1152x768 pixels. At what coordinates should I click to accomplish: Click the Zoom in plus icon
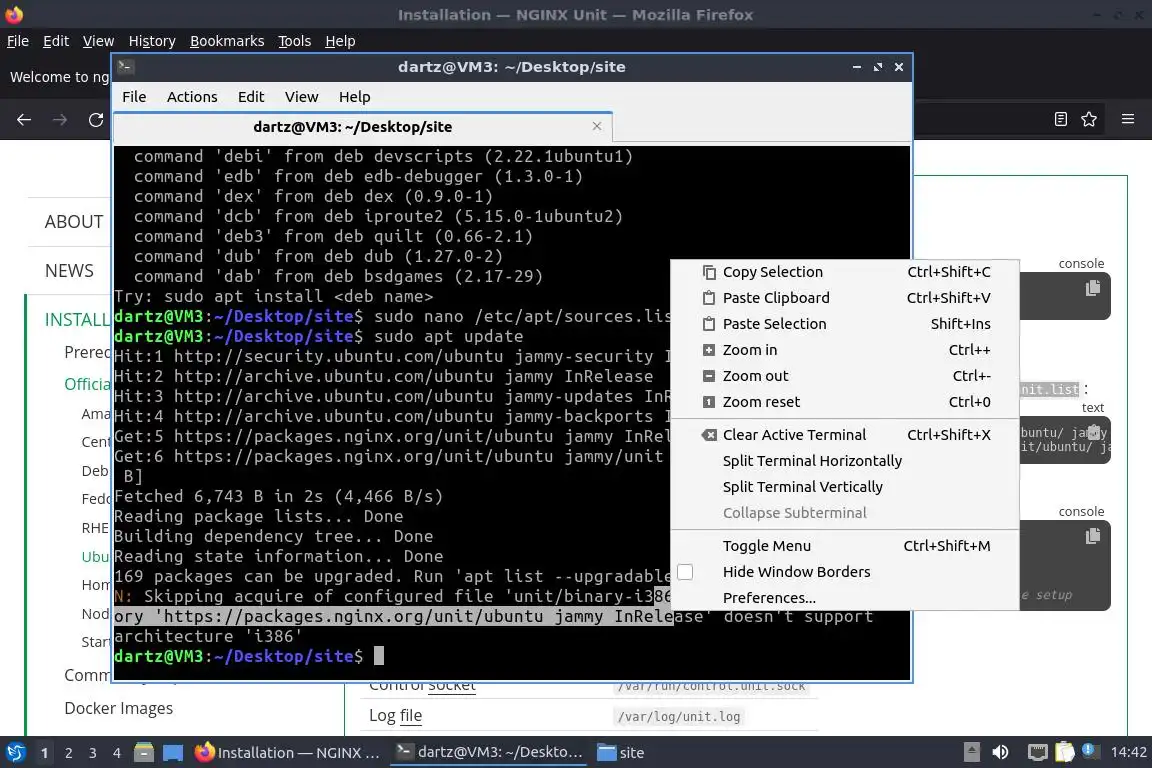click(708, 350)
